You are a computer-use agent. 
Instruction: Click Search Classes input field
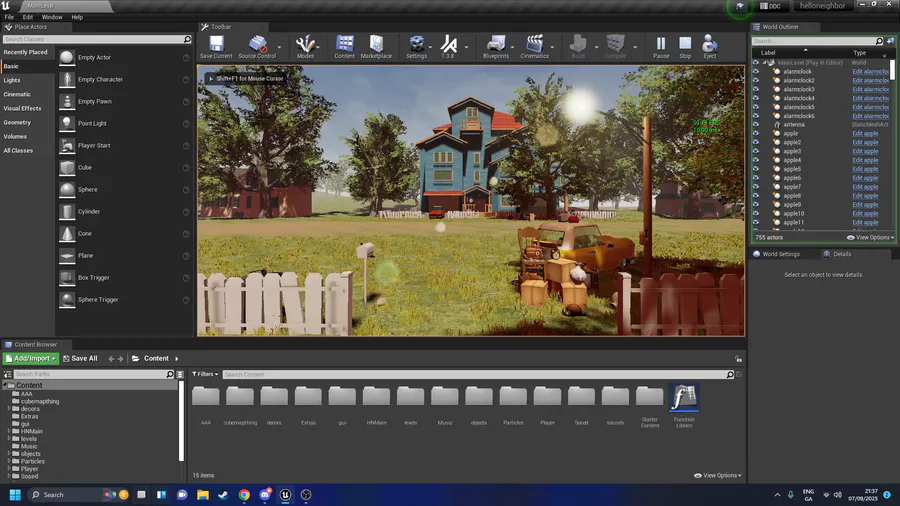click(x=96, y=39)
